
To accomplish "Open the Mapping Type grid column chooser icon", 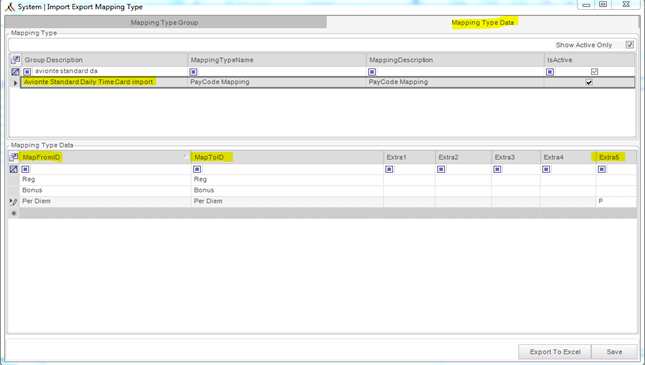I will (x=15, y=60).
